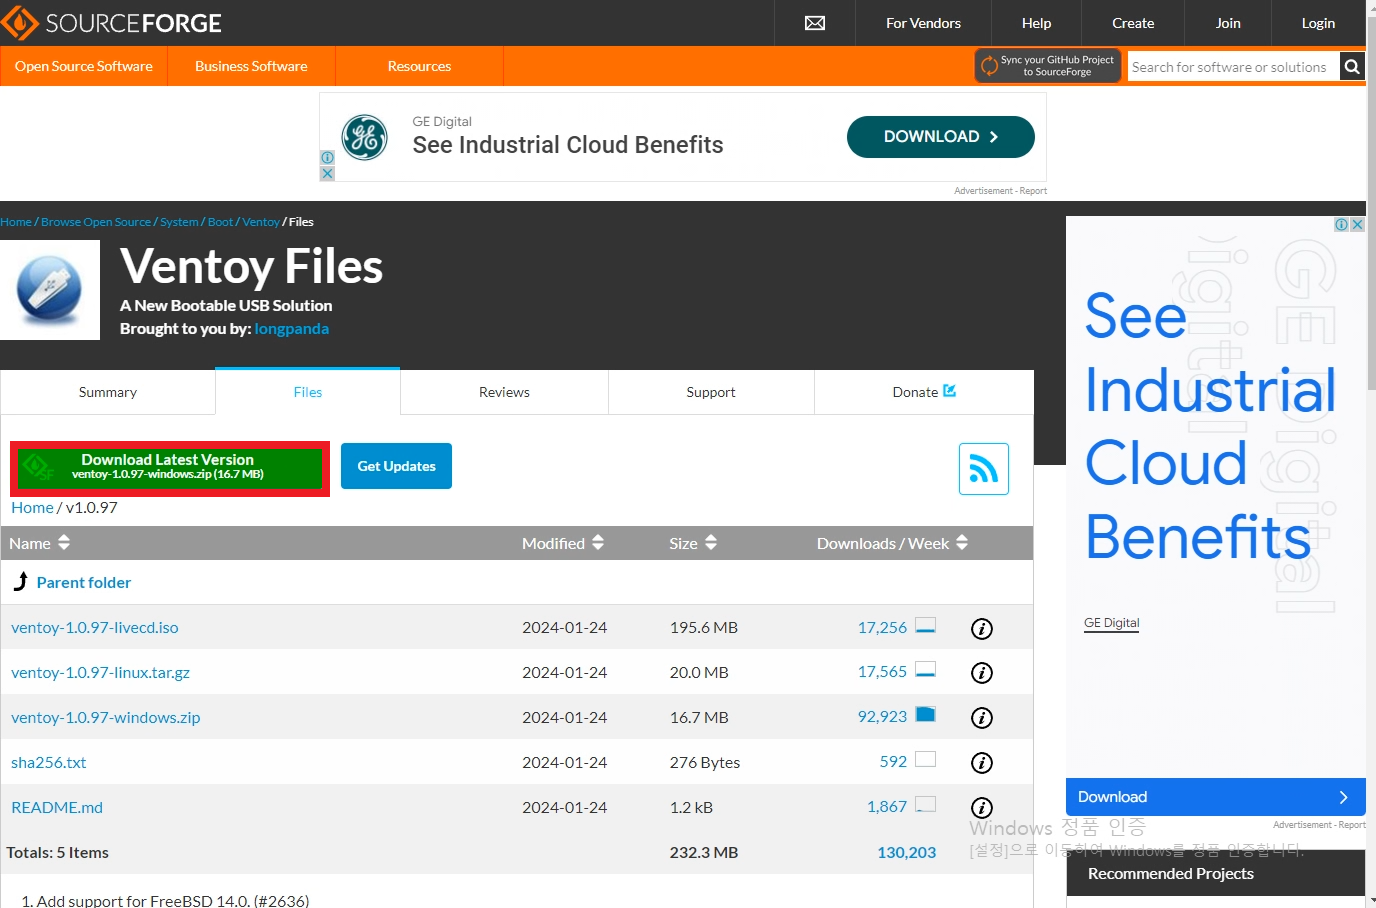The height and width of the screenshot is (908, 1376).
Task: Click the 92,923 downloads count link
Action: (x=882, y=716)
